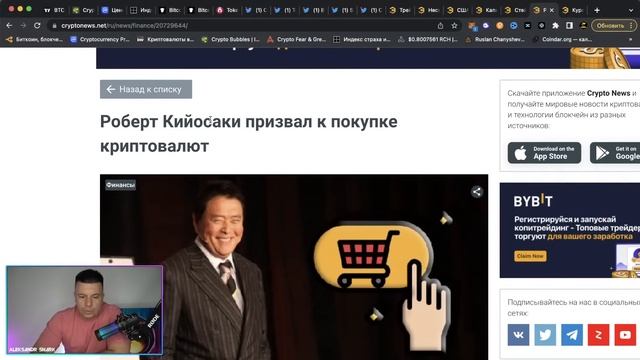
Task: Open the Crypto Bubbles bookmark
Action: pos(231,39)
